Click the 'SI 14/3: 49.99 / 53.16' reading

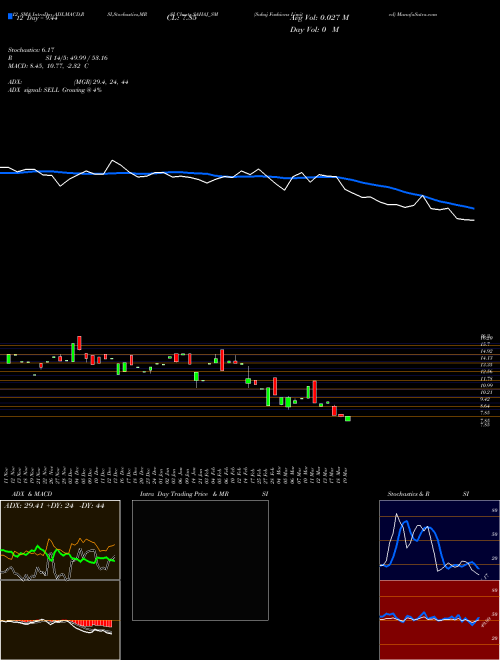[x=77, y=58]
